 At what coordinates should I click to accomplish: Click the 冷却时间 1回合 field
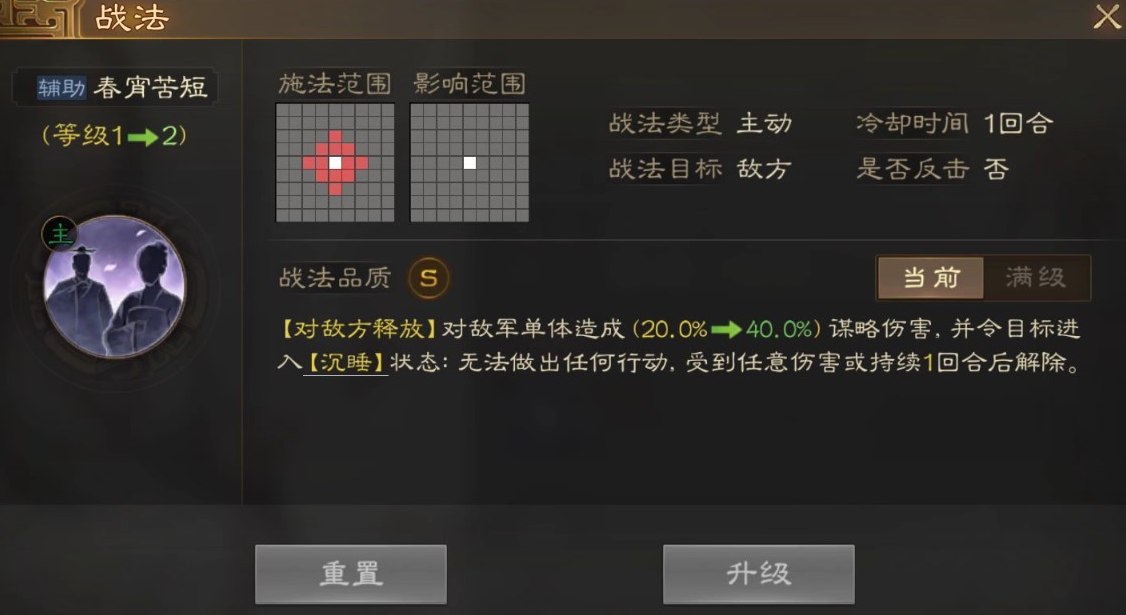(954, 124)
